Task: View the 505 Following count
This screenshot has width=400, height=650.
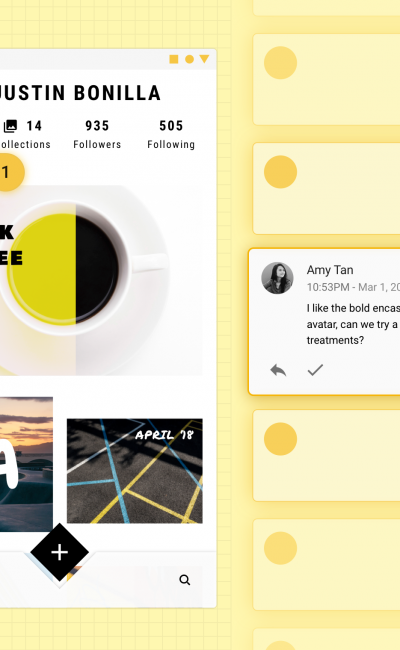Action: 171,134
